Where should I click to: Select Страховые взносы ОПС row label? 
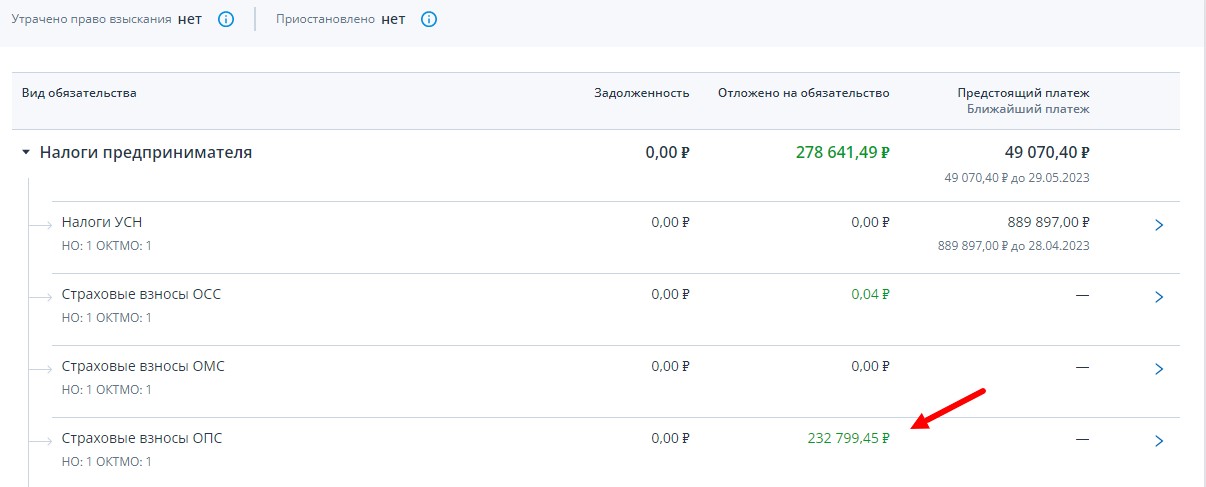(x=142, y=438)
